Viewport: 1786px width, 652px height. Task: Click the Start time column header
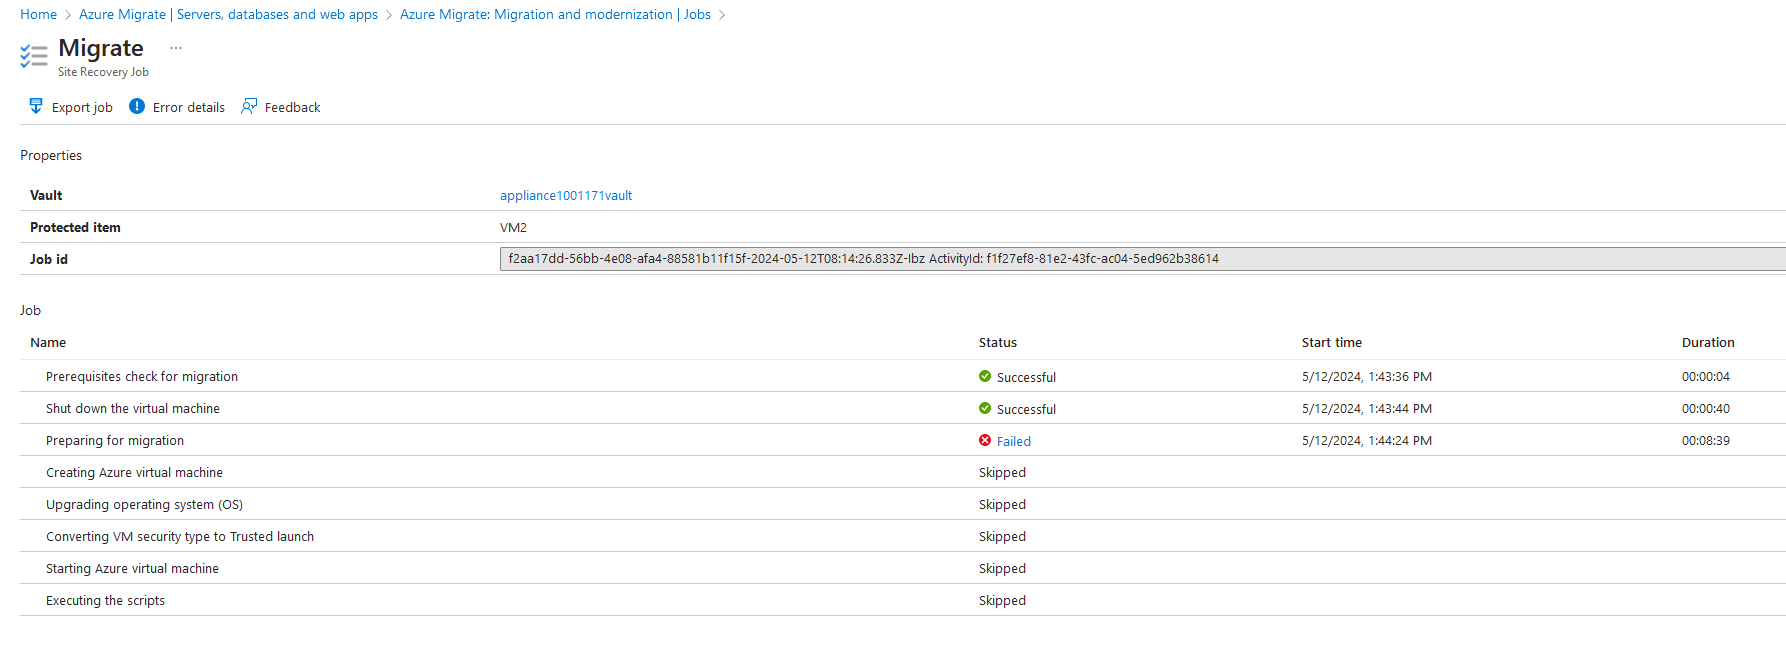pos(1332,342)
